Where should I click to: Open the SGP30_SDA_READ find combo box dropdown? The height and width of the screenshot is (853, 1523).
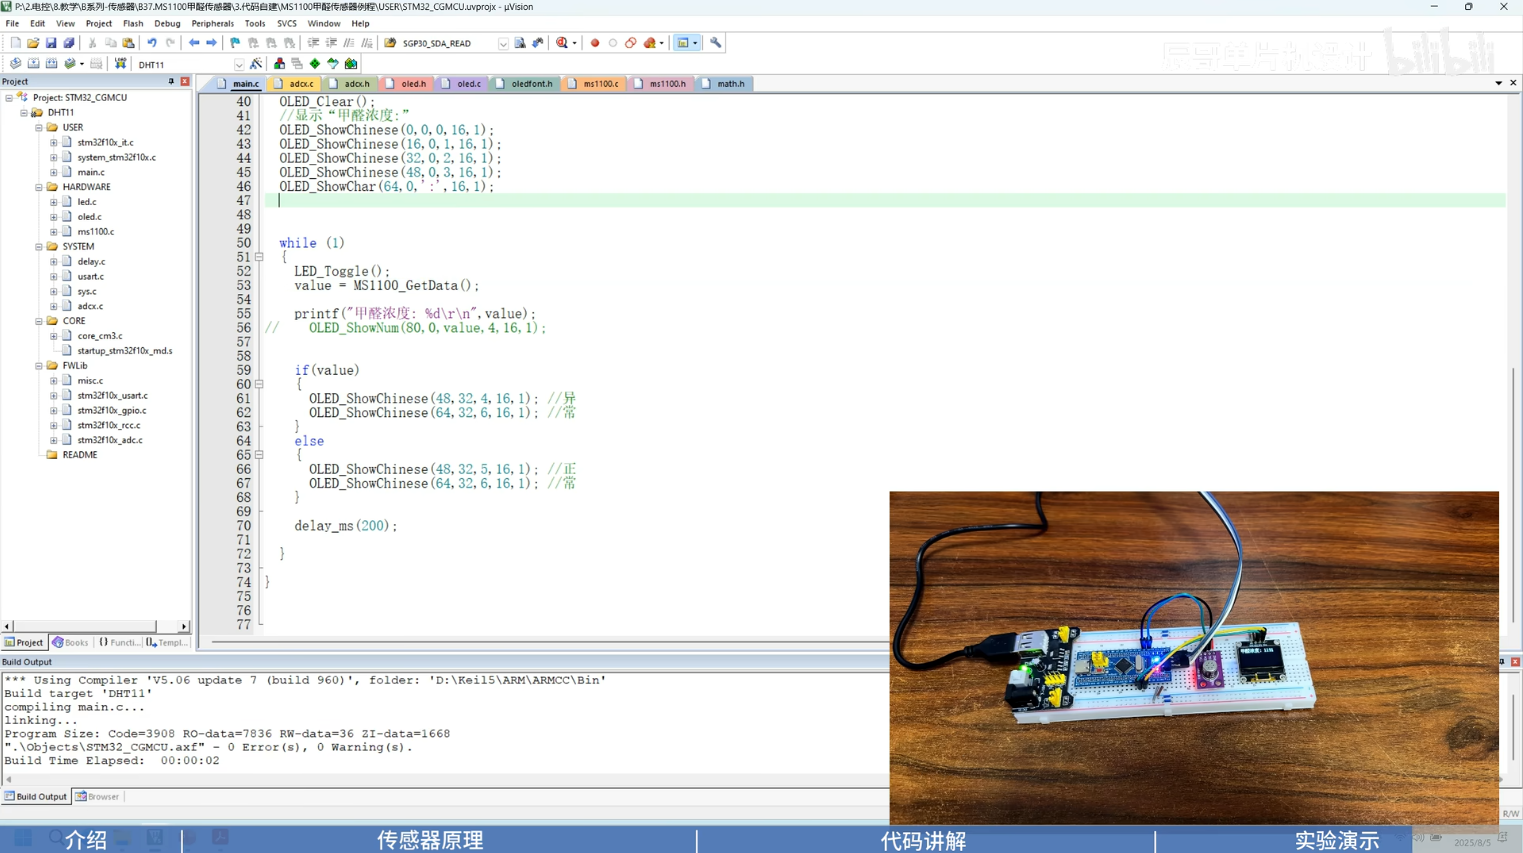[x=503, y=44]
